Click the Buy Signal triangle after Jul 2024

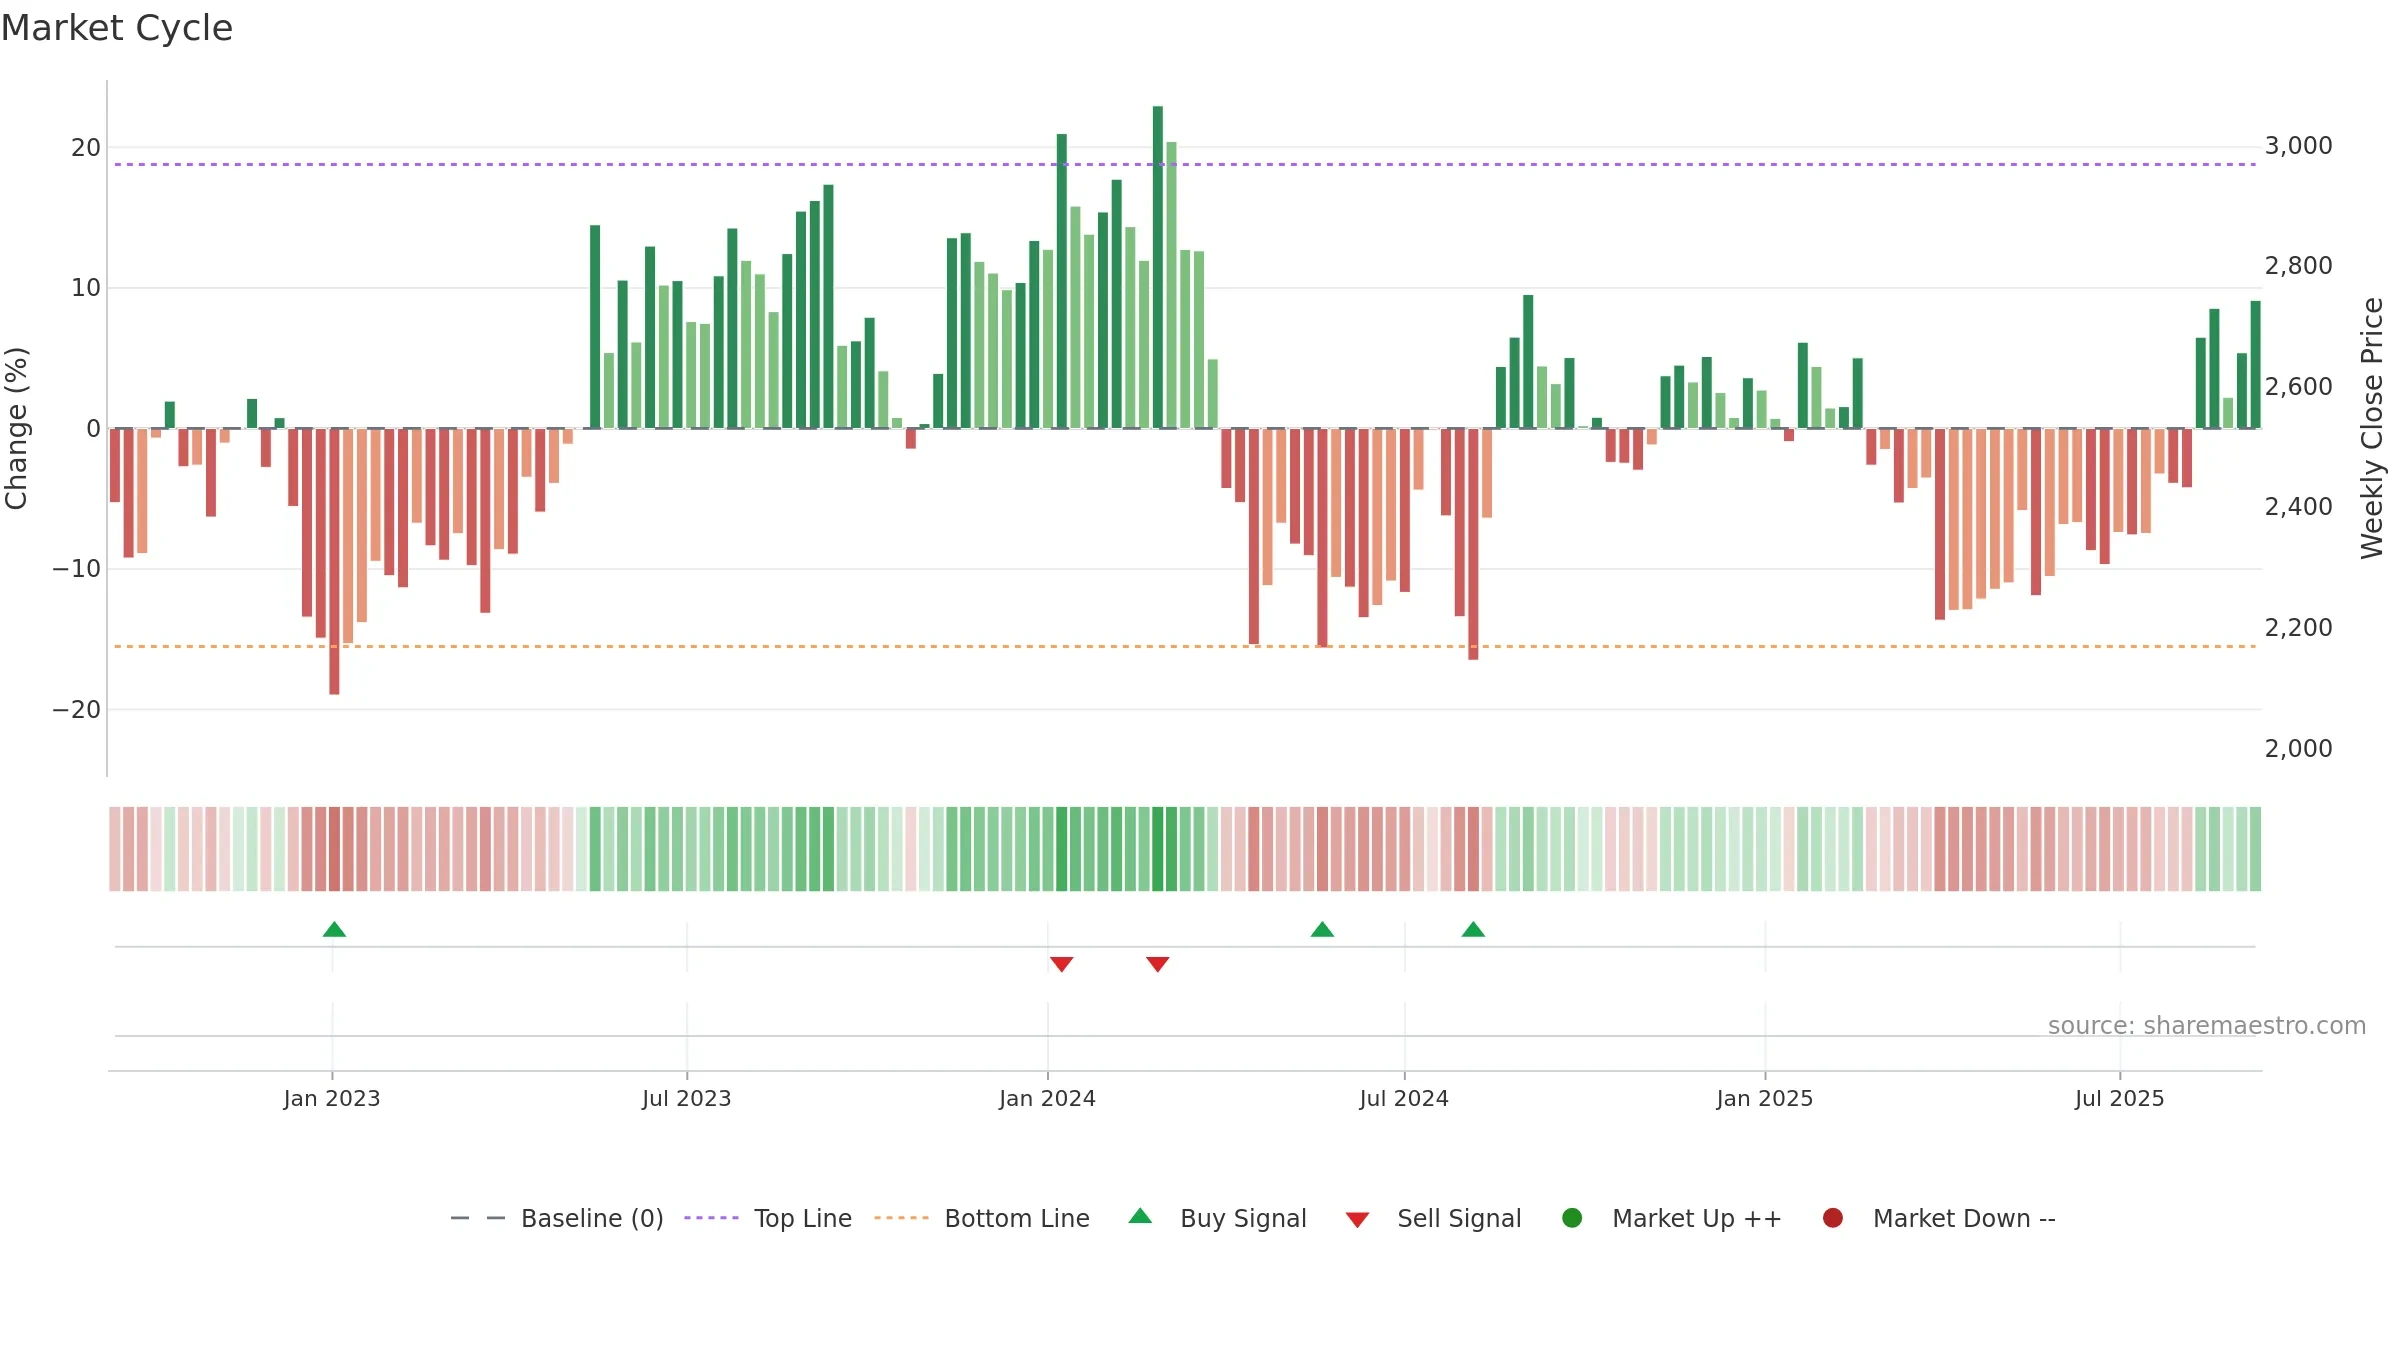(1473, 929)
